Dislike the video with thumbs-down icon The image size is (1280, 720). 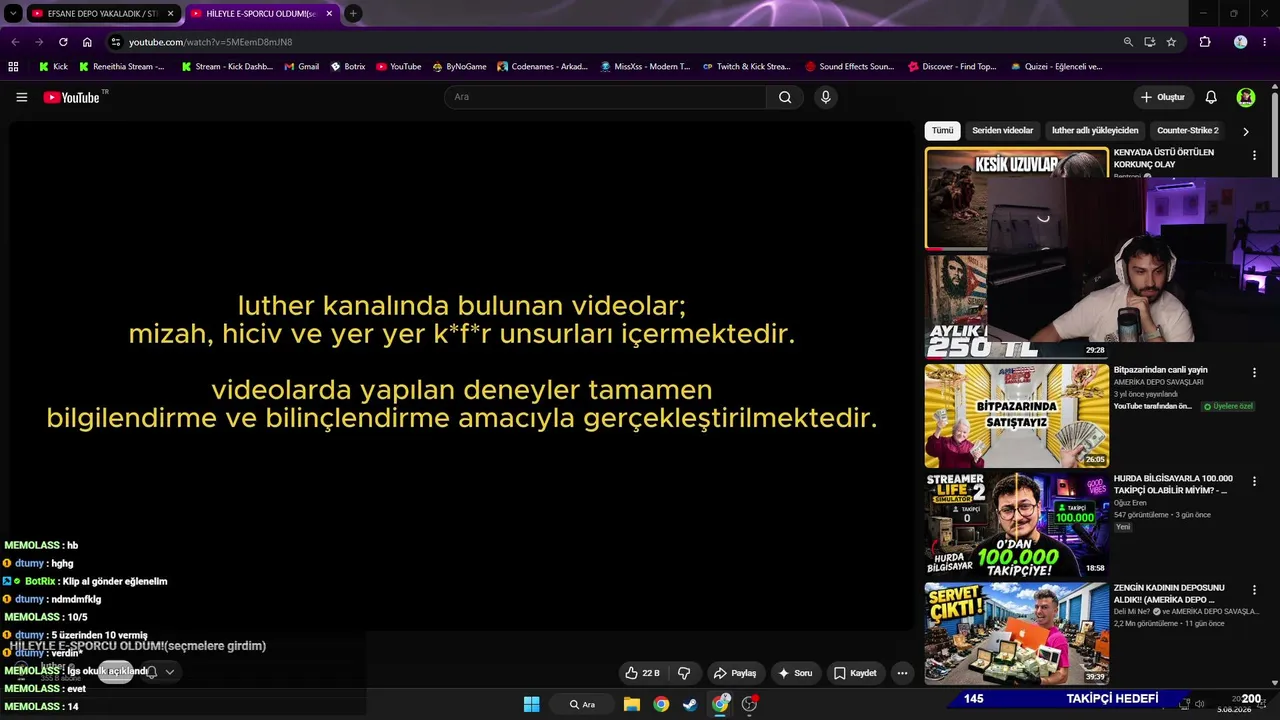[684, 673]
